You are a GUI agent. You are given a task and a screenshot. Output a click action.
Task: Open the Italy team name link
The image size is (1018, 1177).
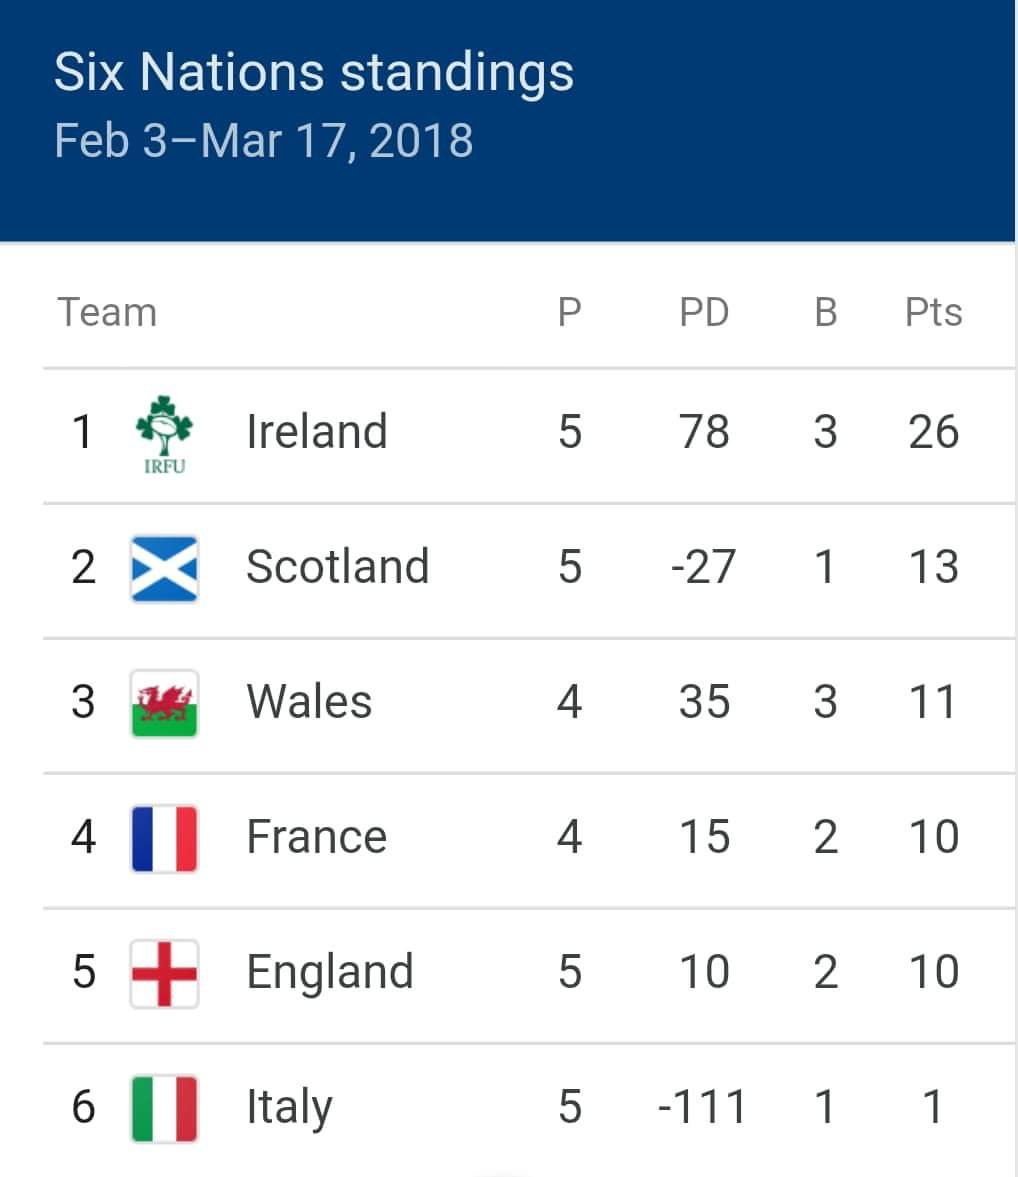[289, 1107]
